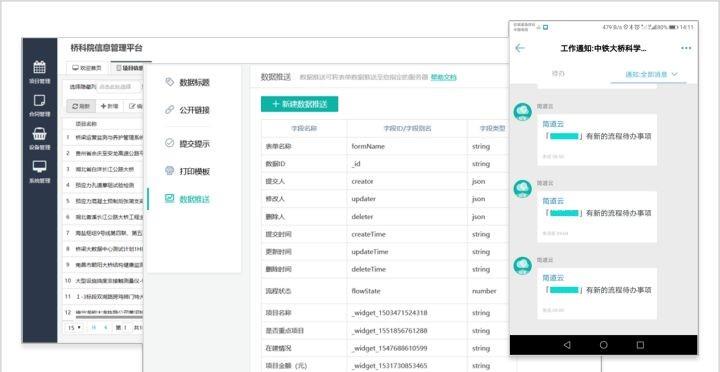Select project row number 3 in list
The width and height of the screenshot is (720, 372).
tap(103, 169)
